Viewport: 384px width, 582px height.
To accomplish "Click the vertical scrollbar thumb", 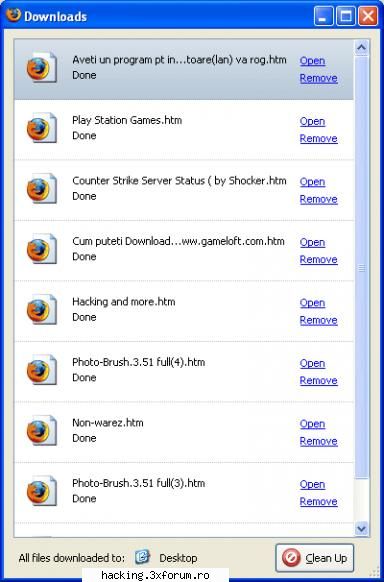I will click(x=361, y=267).
